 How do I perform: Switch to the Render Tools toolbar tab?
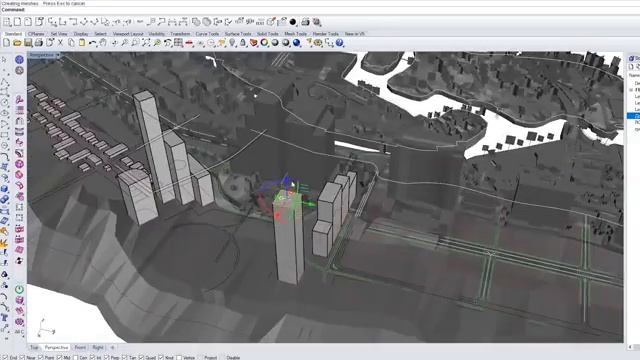[x=326, y=34]
